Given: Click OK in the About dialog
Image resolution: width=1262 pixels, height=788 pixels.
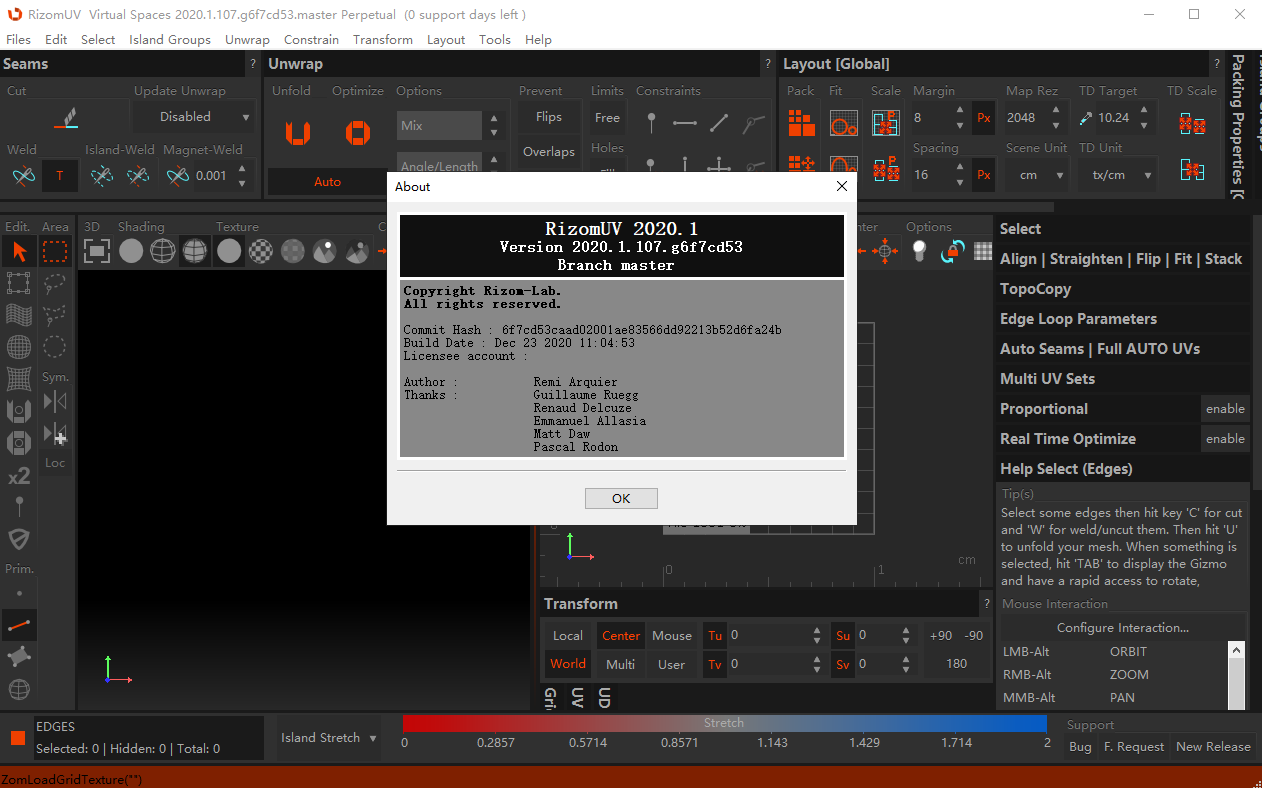Looking at the screenshot, I should point(621,498).
